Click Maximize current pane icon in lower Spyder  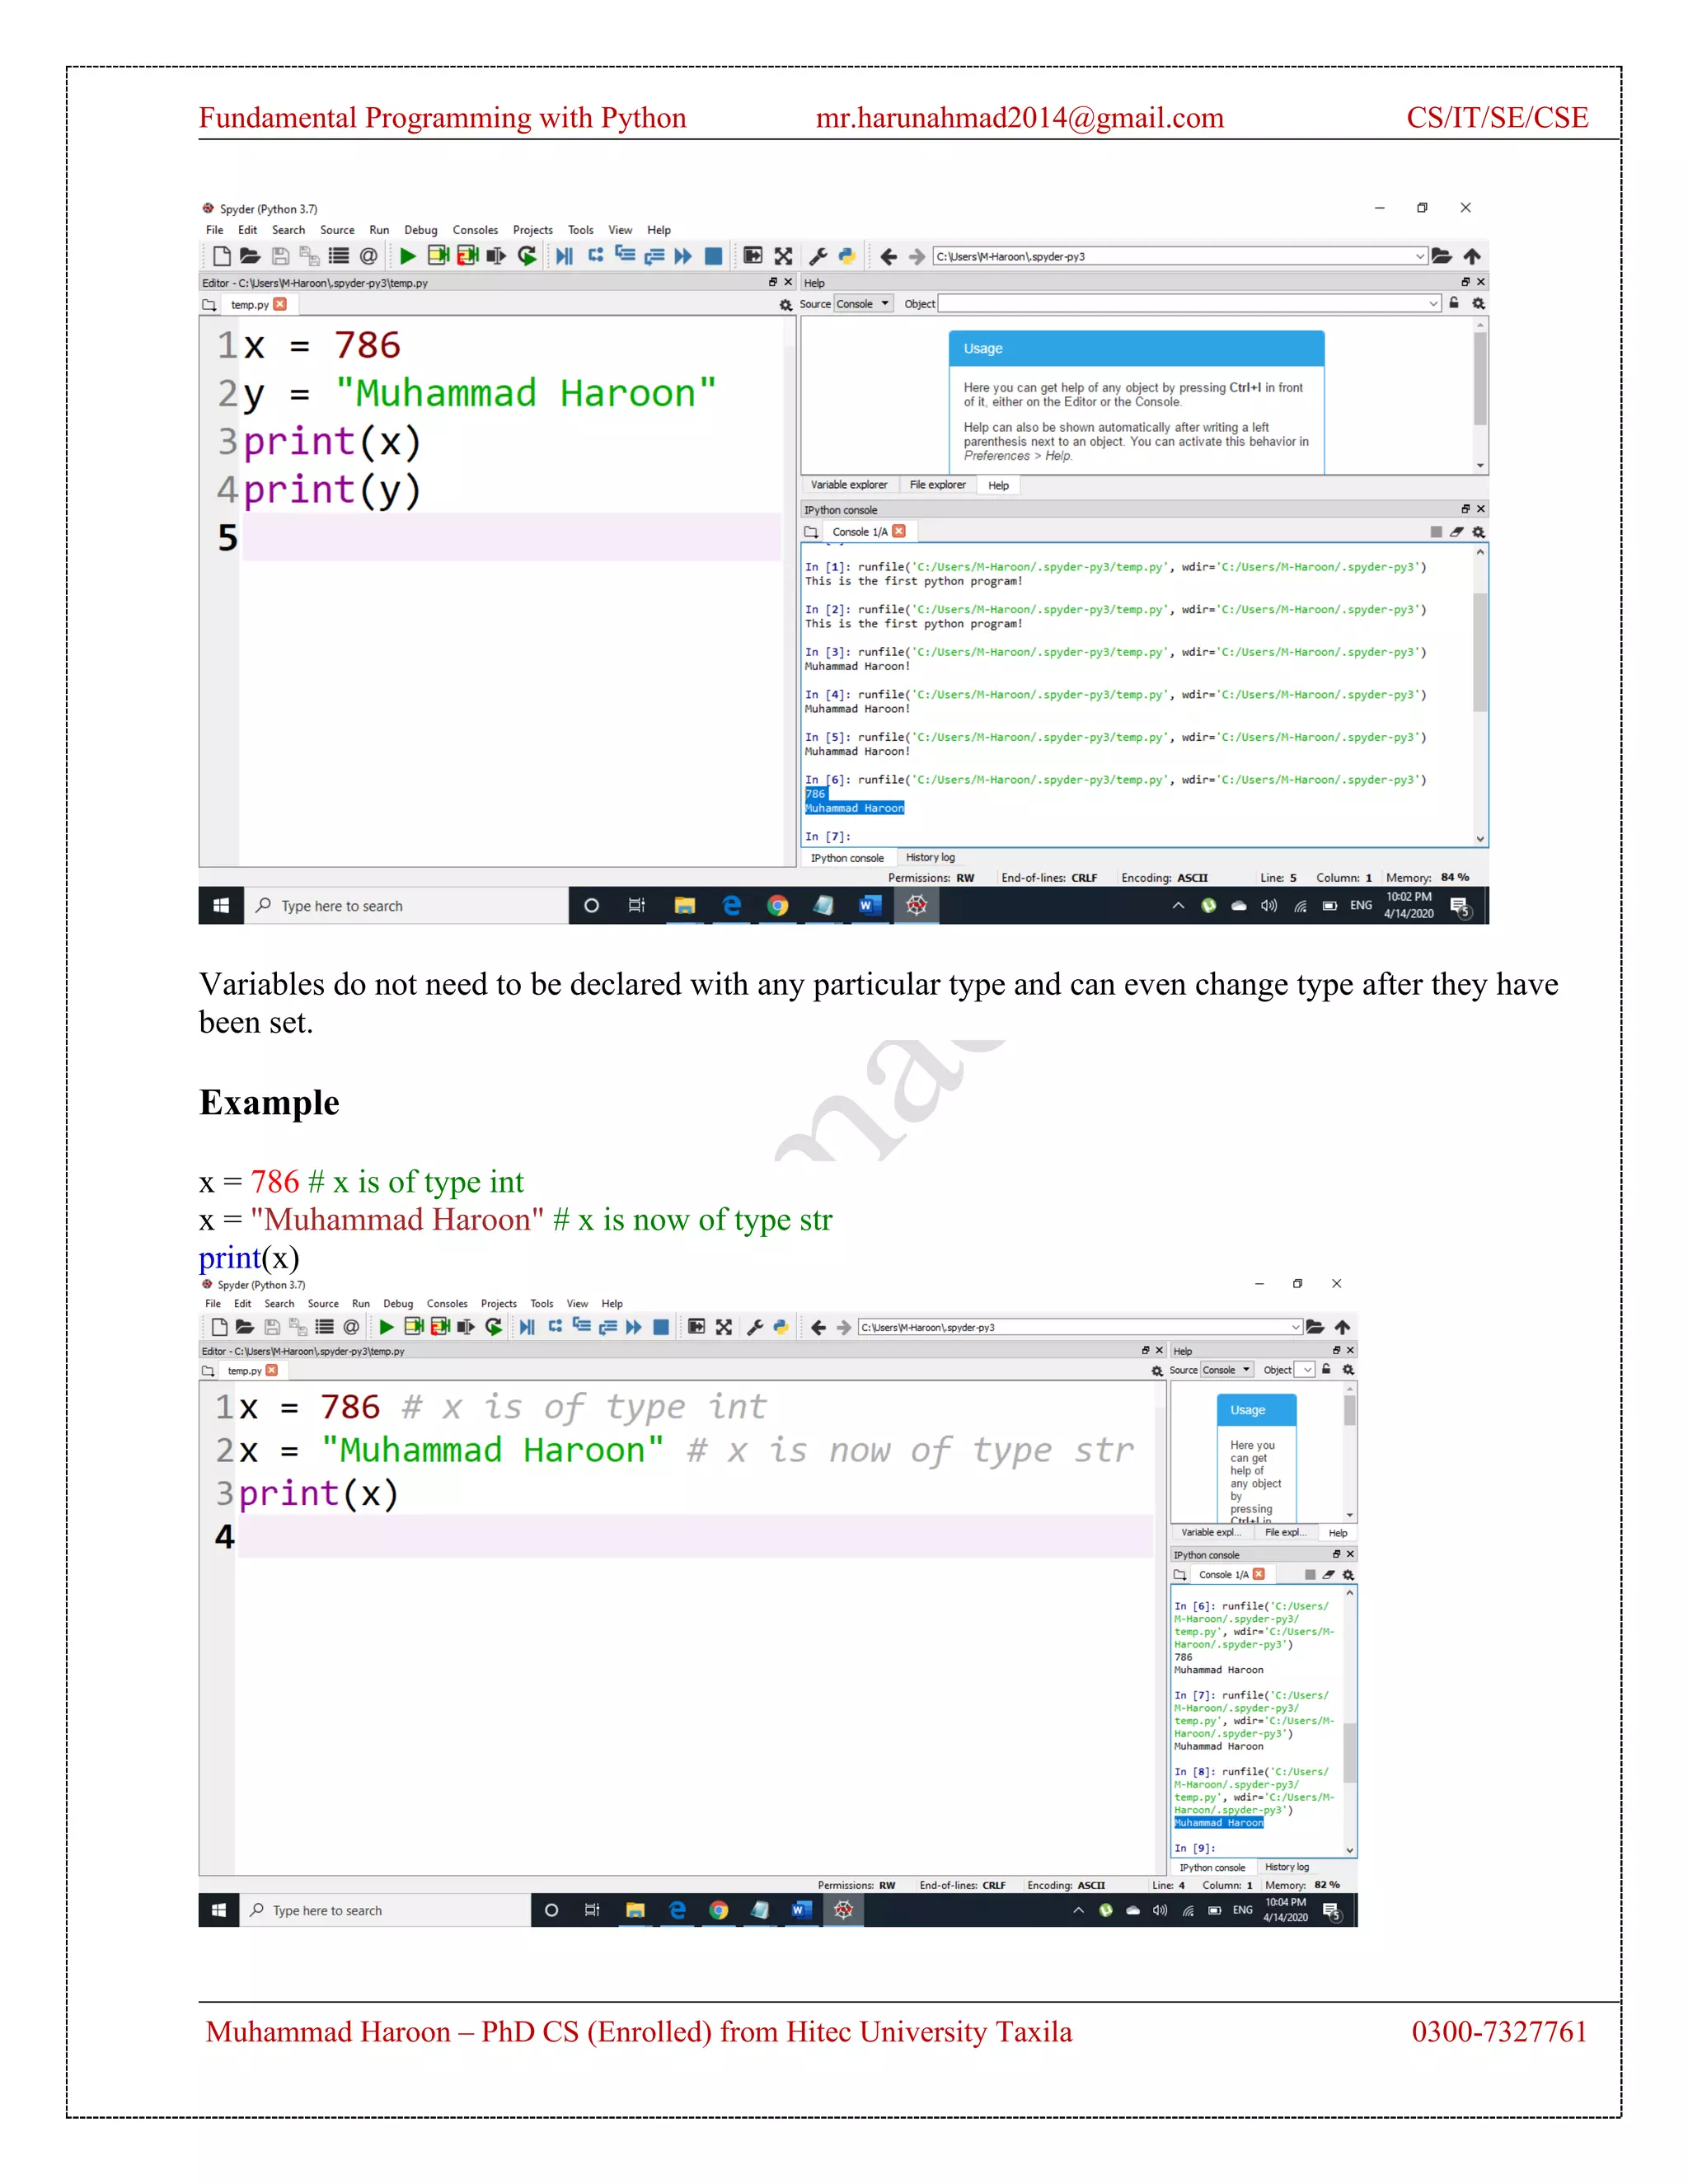[697, 1327]
